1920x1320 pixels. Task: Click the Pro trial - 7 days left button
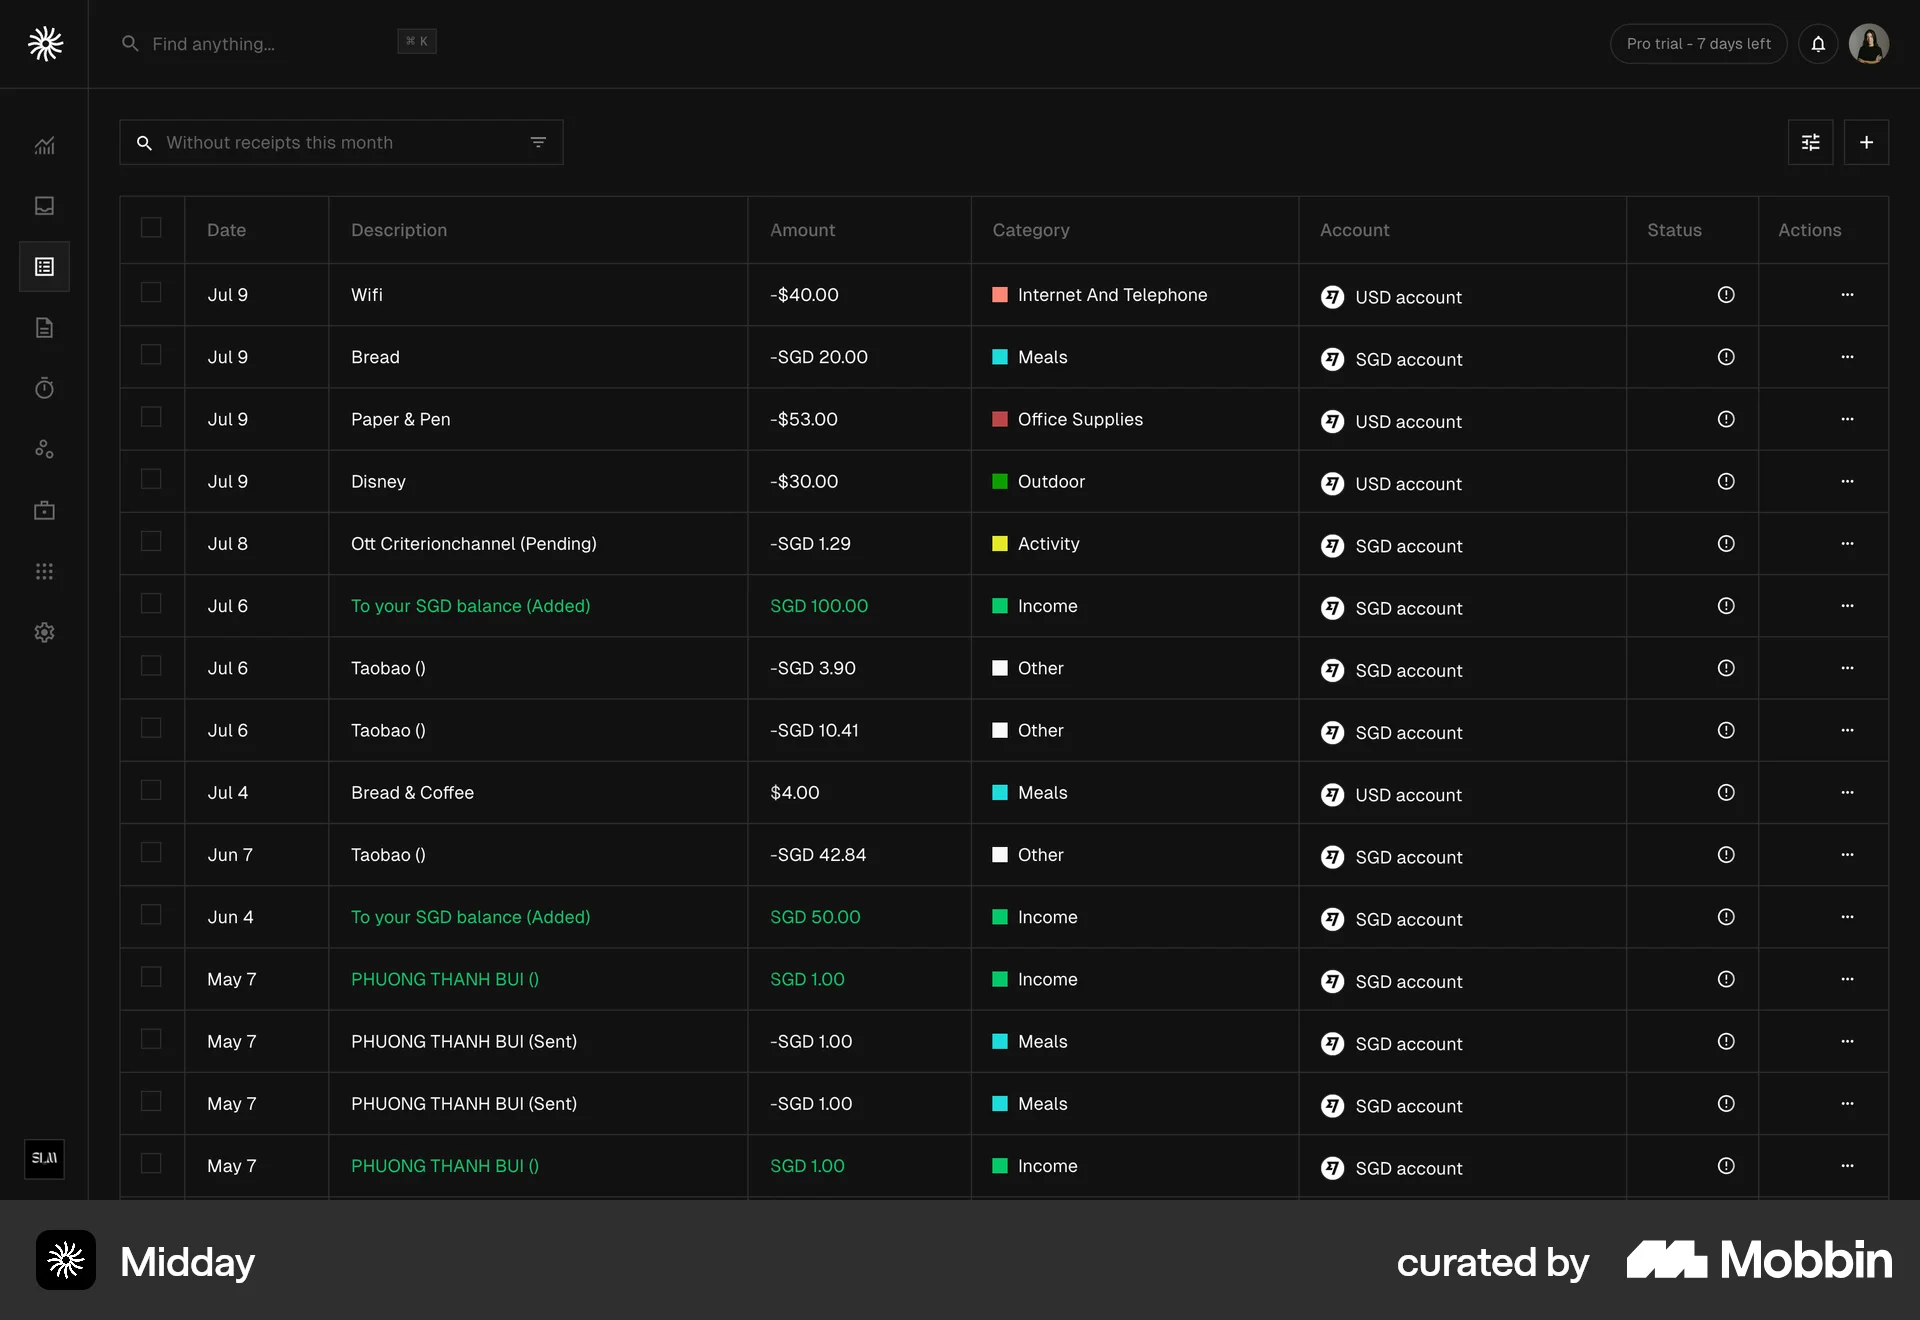coord(1698,44)
